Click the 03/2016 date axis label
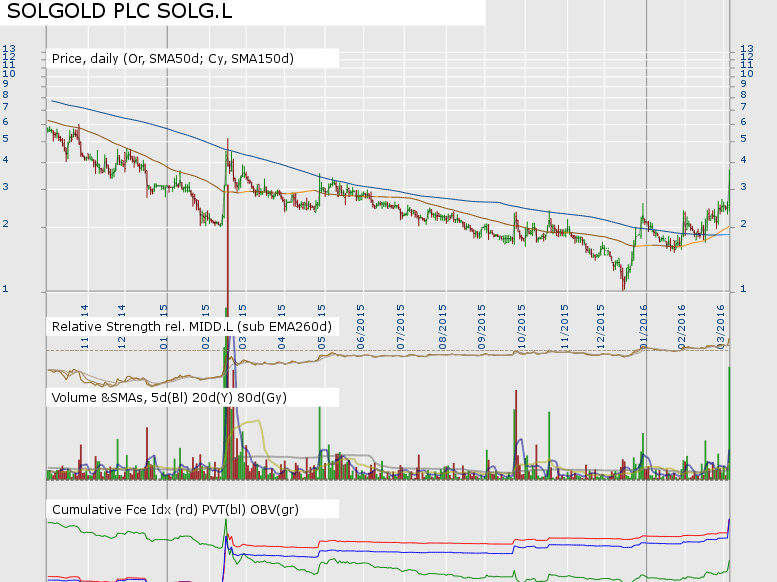 click(721, 327)
